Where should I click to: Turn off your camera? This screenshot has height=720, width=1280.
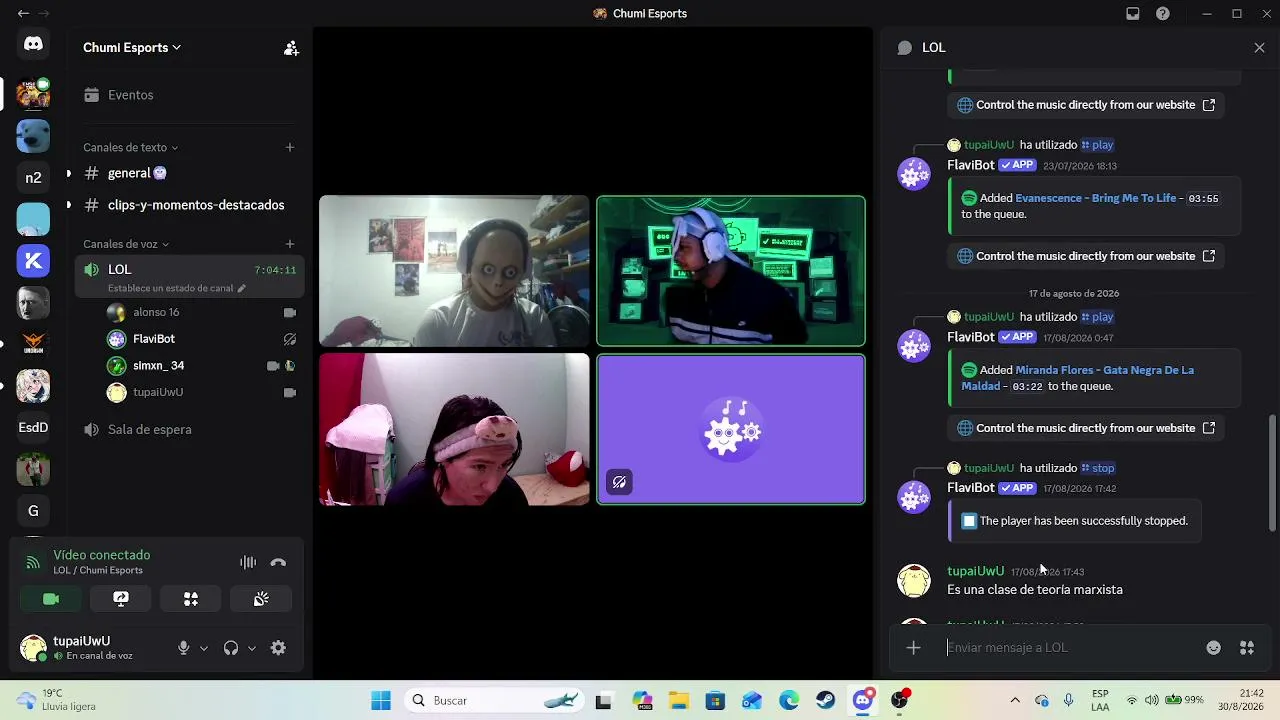click(x=51, y=599)
